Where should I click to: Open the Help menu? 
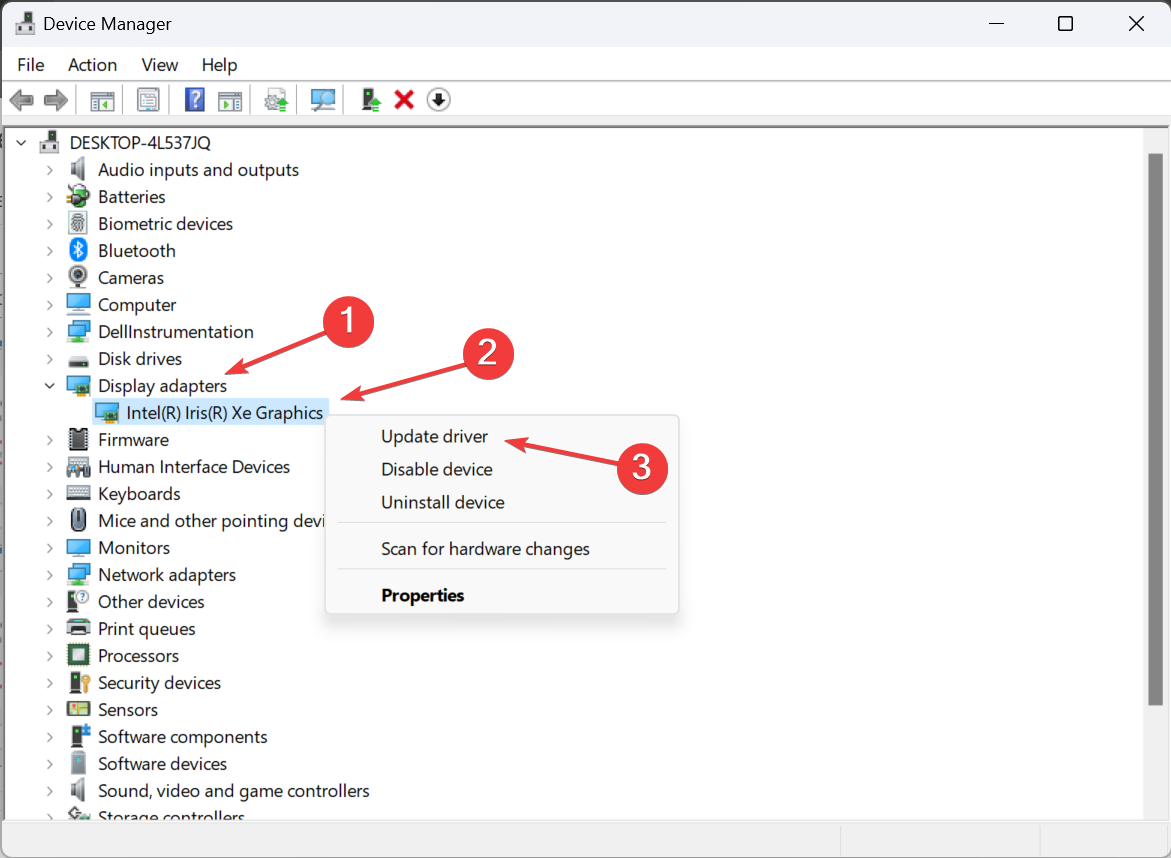[219, 65]
